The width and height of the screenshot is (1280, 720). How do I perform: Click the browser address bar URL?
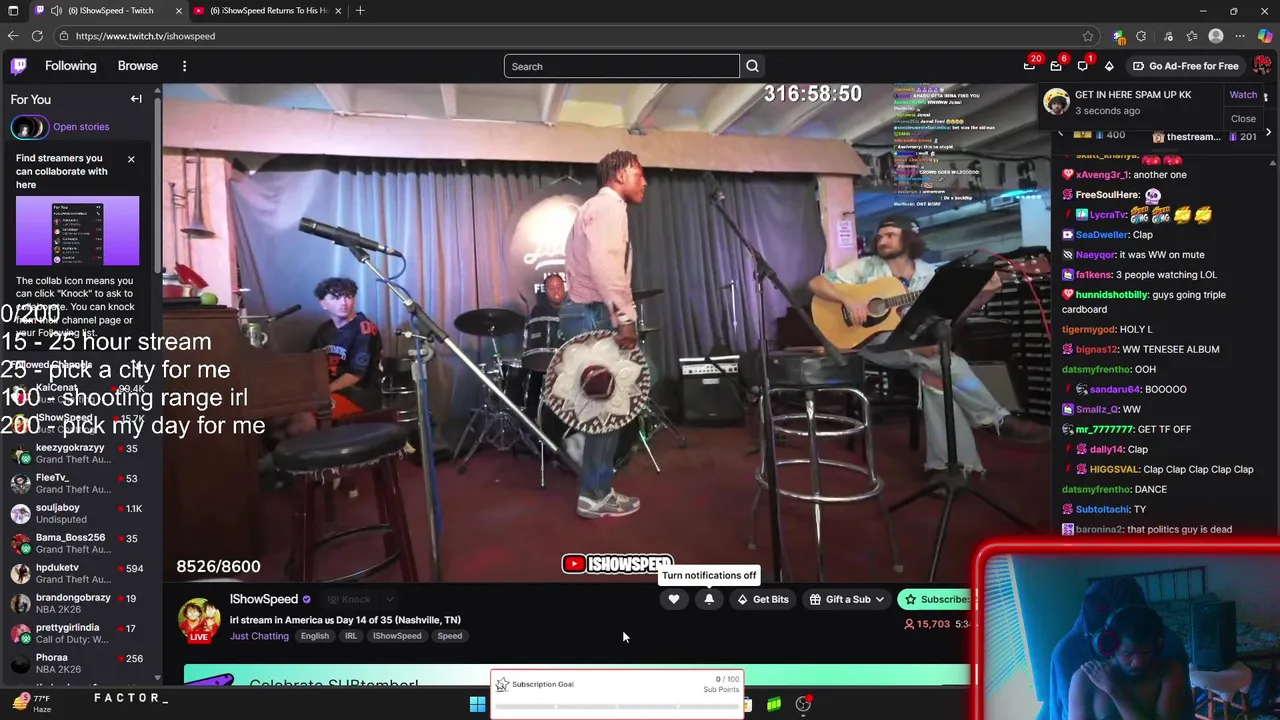click(145, 36)
